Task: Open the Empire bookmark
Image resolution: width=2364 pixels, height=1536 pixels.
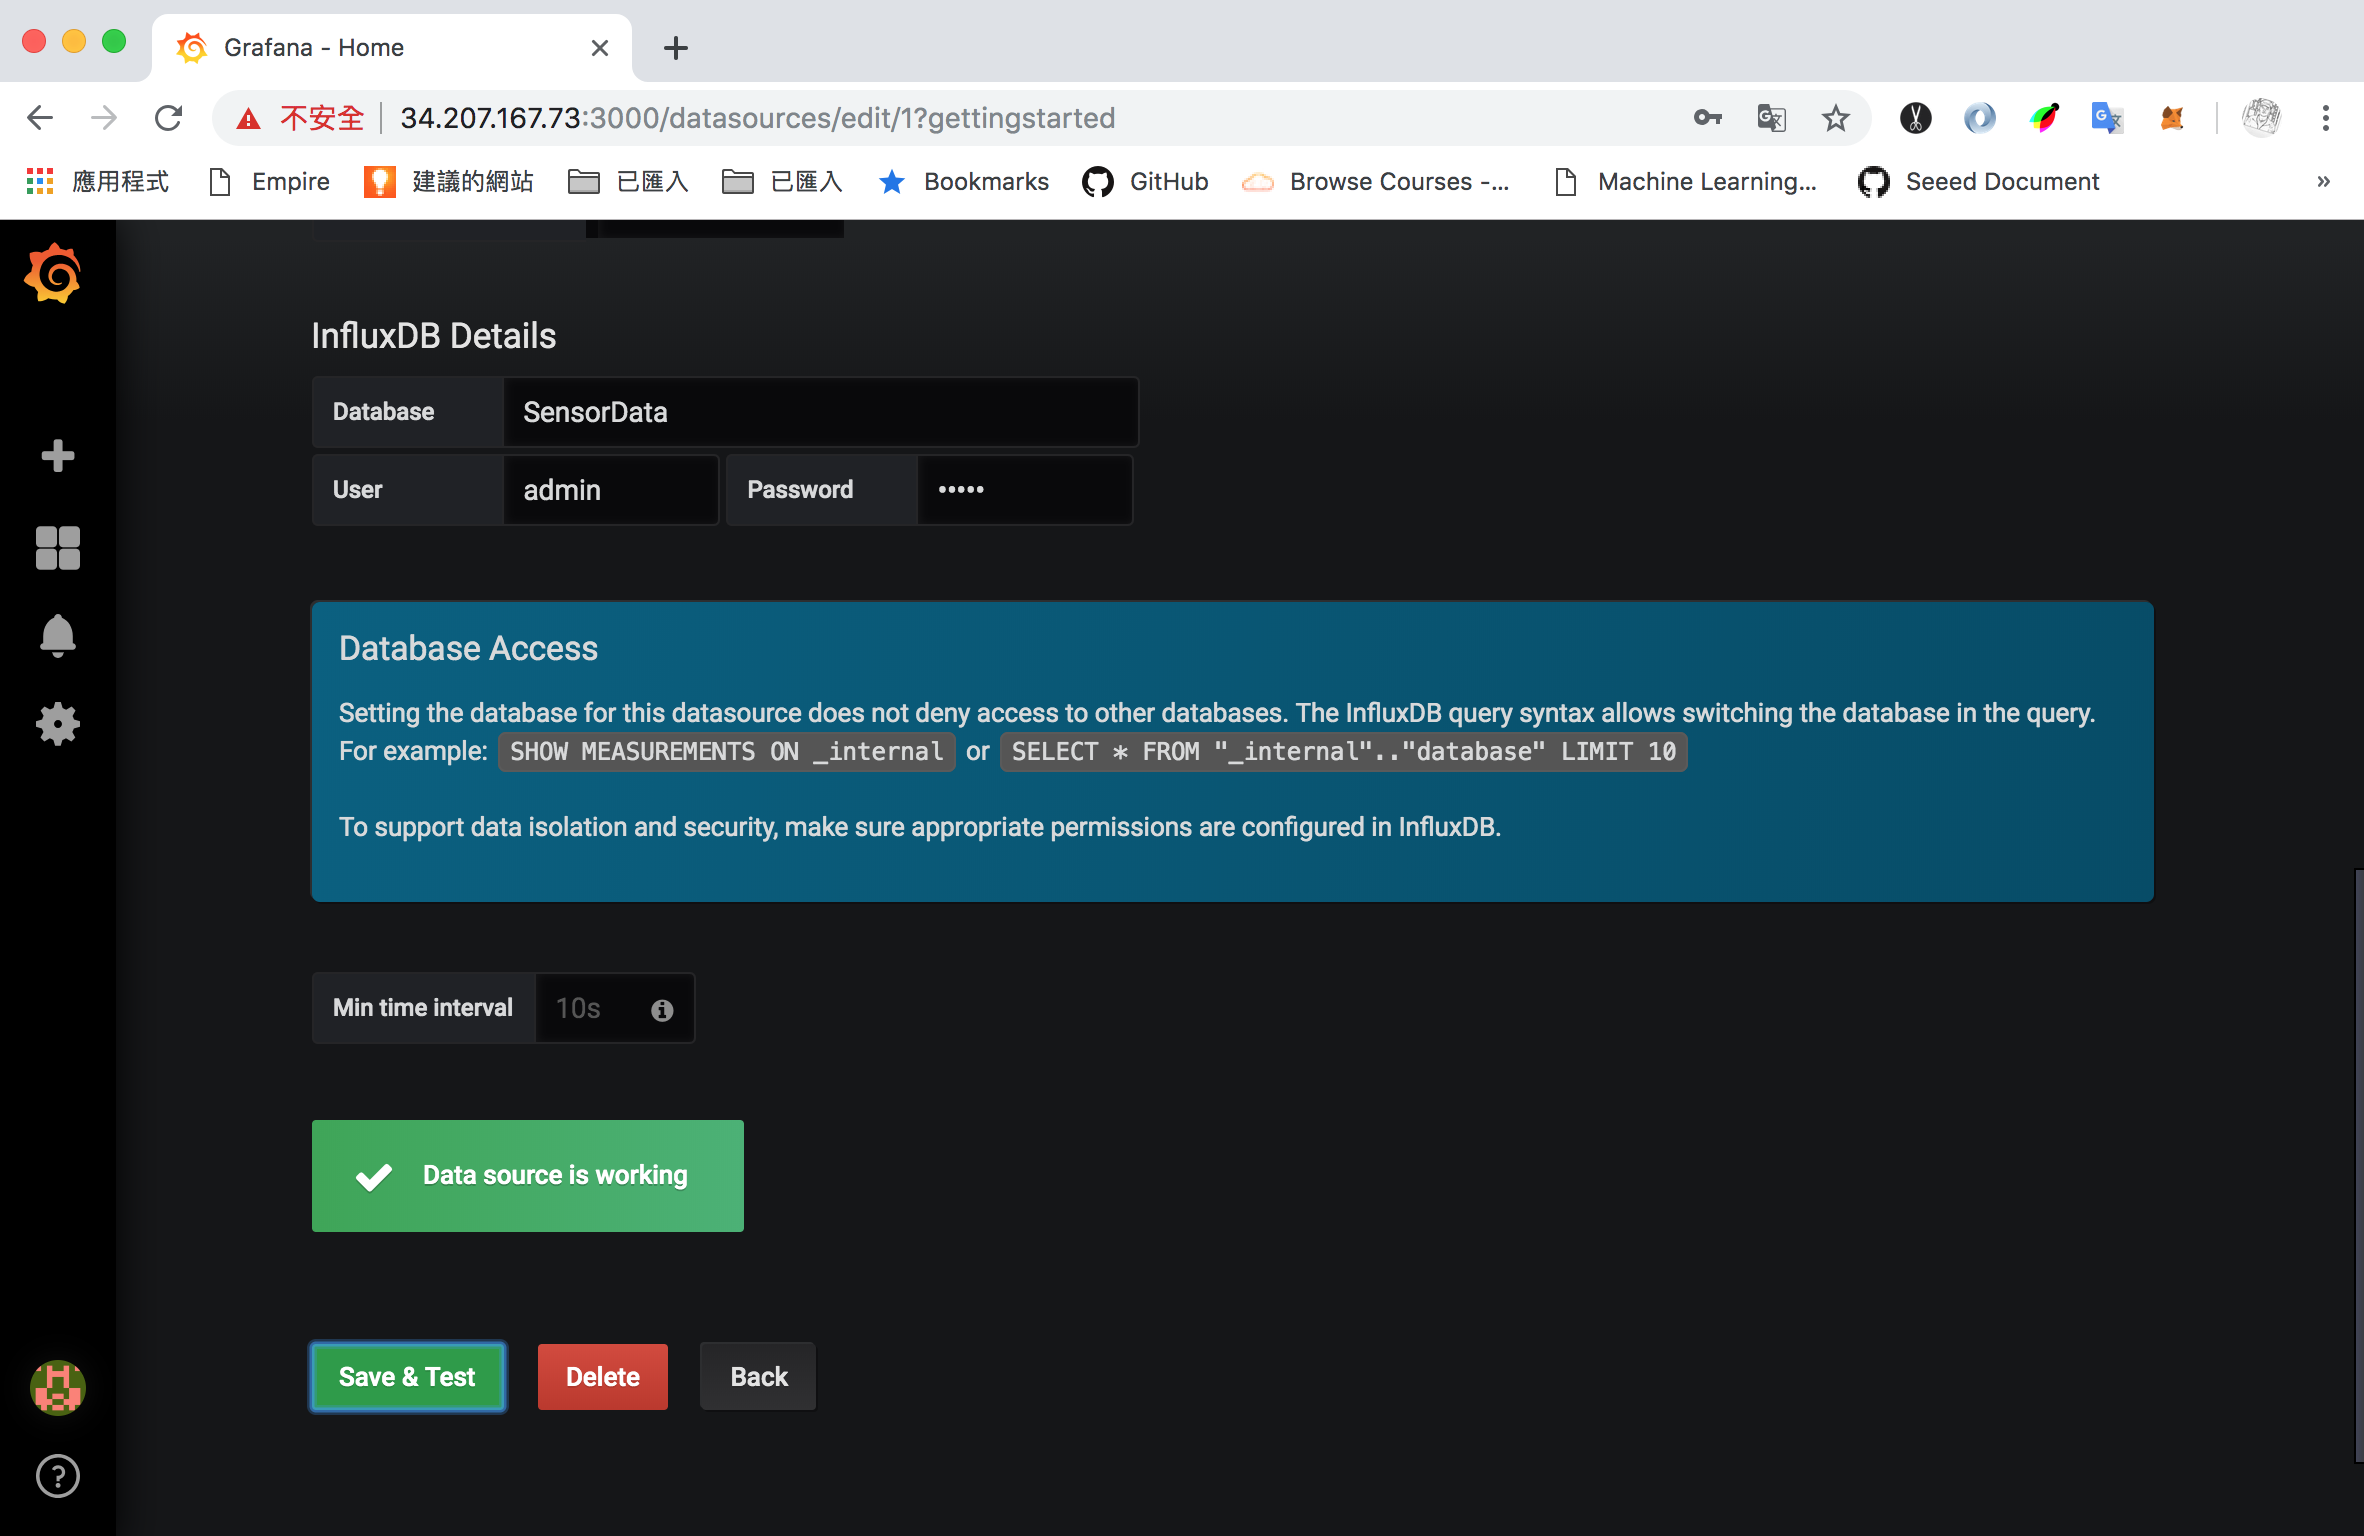Action: point(269,181)
